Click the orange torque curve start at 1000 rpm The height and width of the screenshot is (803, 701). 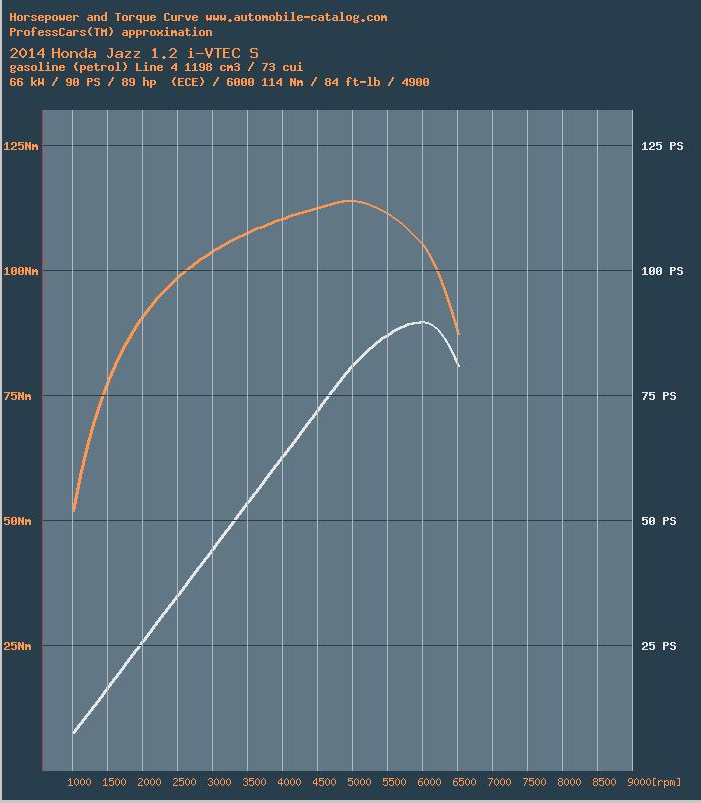coord(74,510)
